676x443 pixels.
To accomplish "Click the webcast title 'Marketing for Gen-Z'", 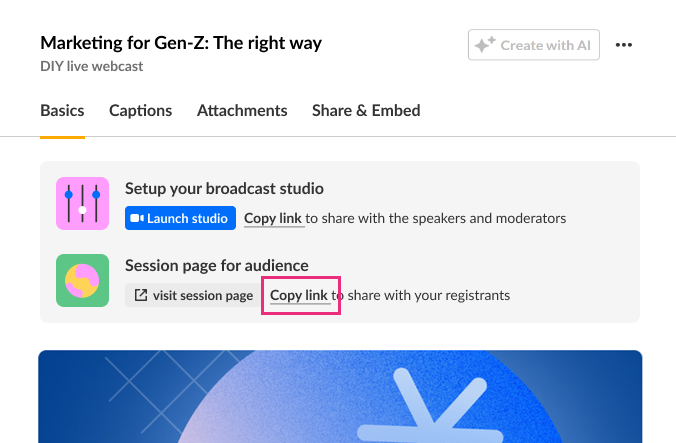I will click(180, 43).
